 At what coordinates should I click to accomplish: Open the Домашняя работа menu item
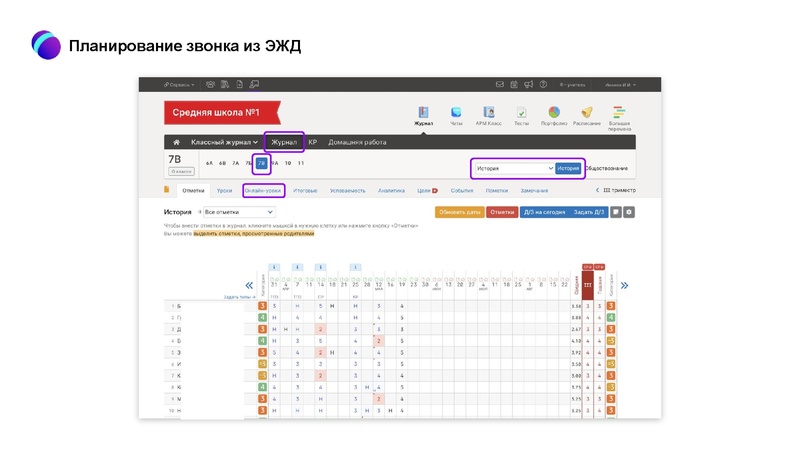[357, 142]
